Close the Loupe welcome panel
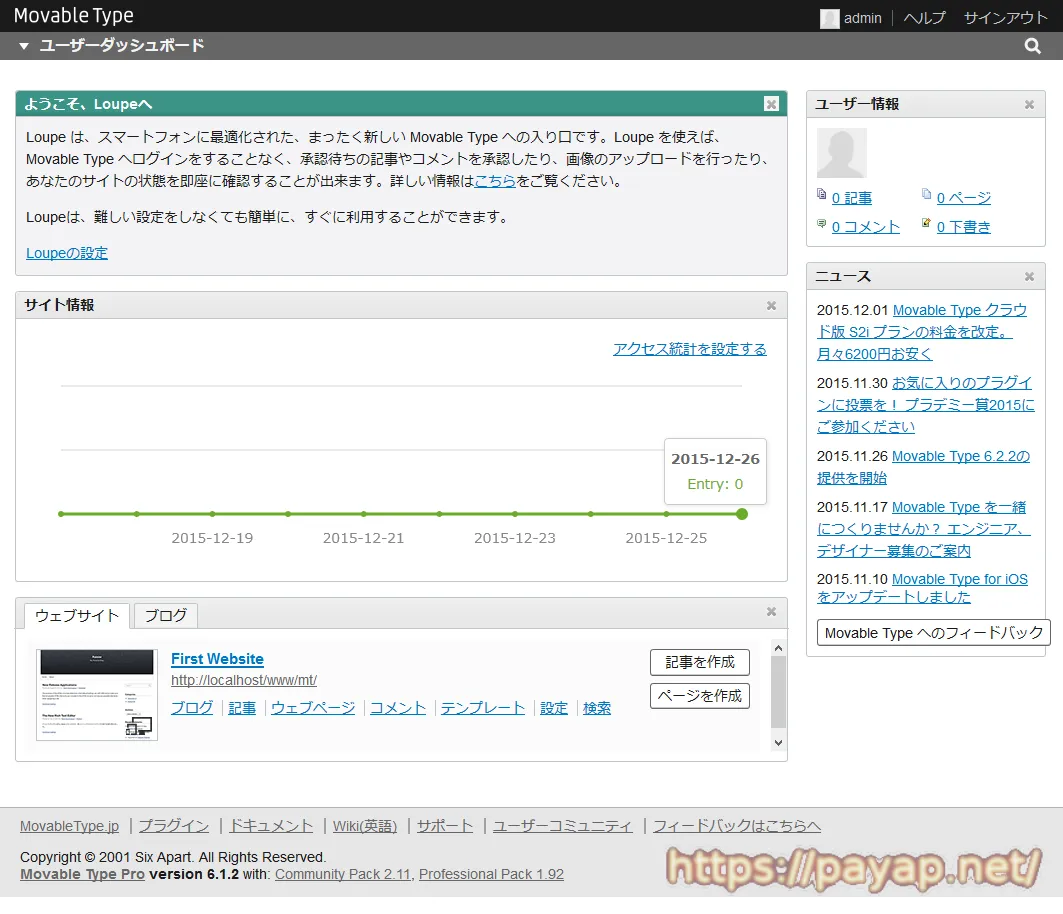Screen dimensions: 1063x914 click(x=771, y=104)
